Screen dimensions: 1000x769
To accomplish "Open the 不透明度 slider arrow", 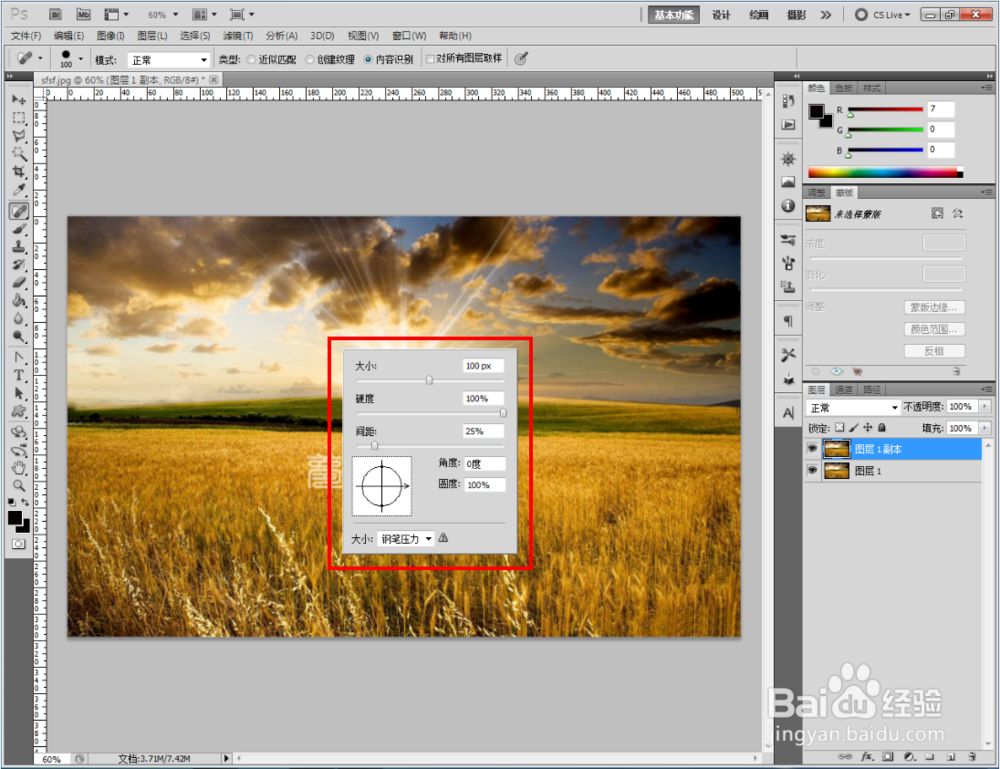I will (985, 406).
